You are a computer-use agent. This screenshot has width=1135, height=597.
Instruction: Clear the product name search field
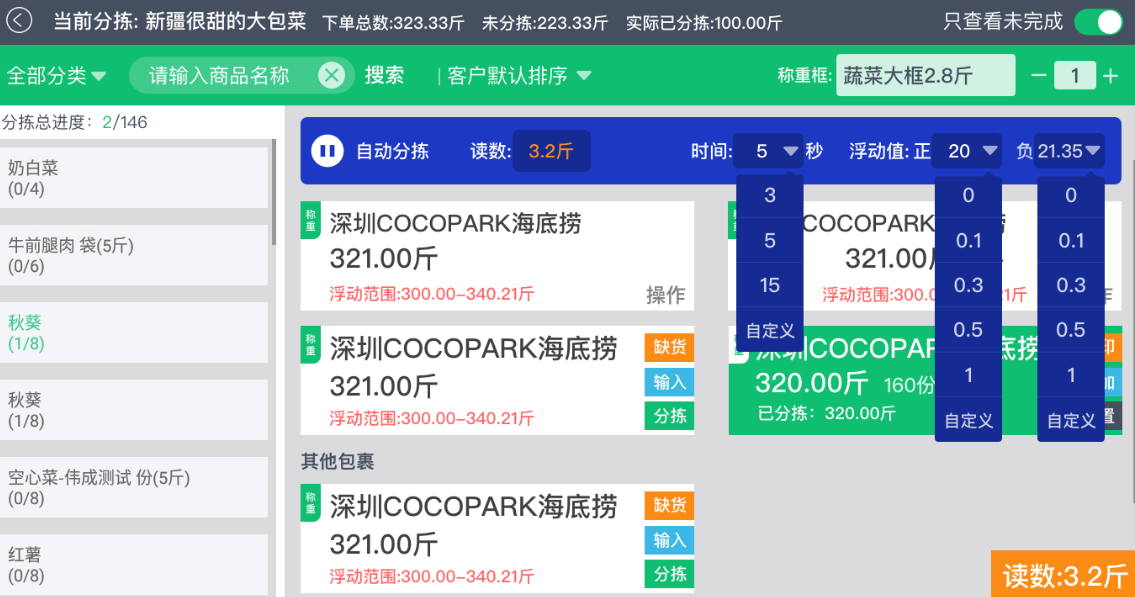(332, 75)
